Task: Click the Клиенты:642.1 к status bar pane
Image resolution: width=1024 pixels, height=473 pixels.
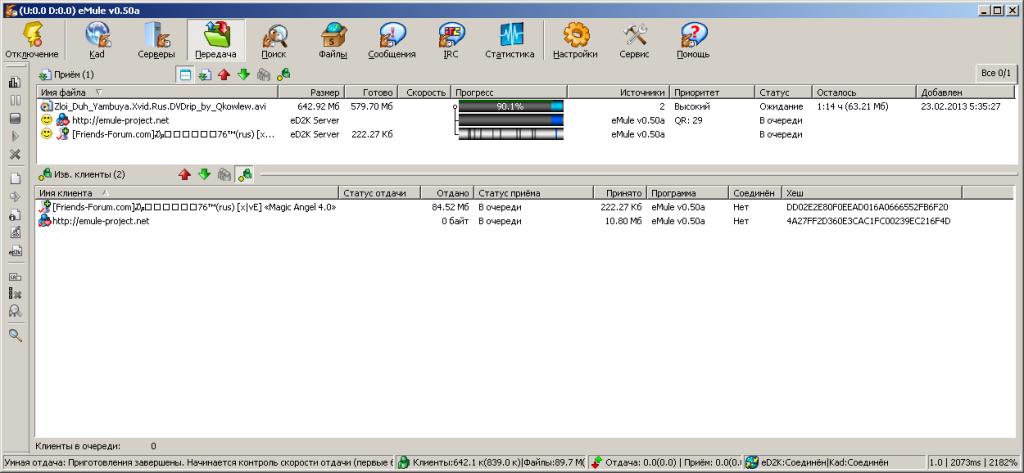Action: [492, 463]
